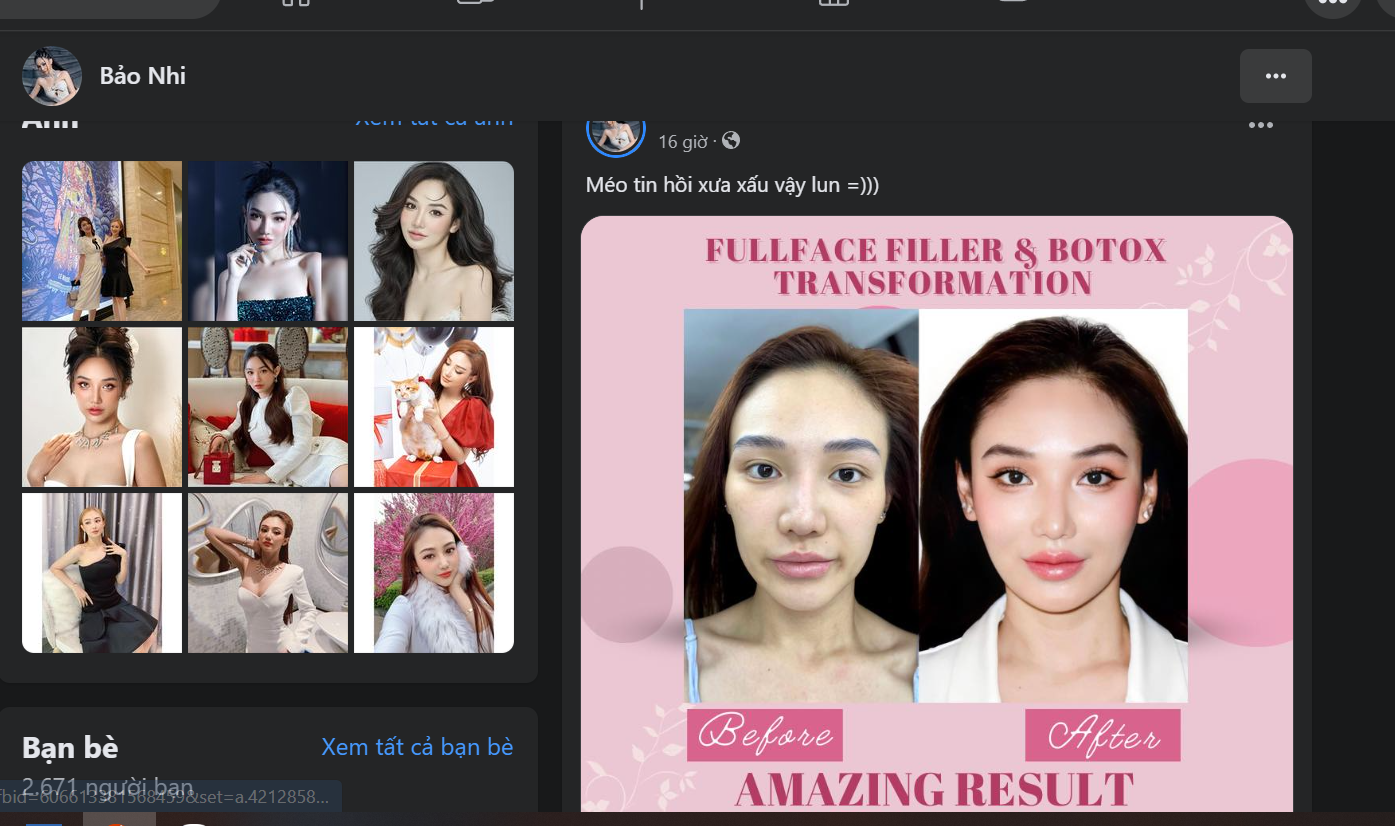Open photo of woman in teal sequin dress
The height and width of the screenshot is (826, 1395).
click(x=268, y=241)
